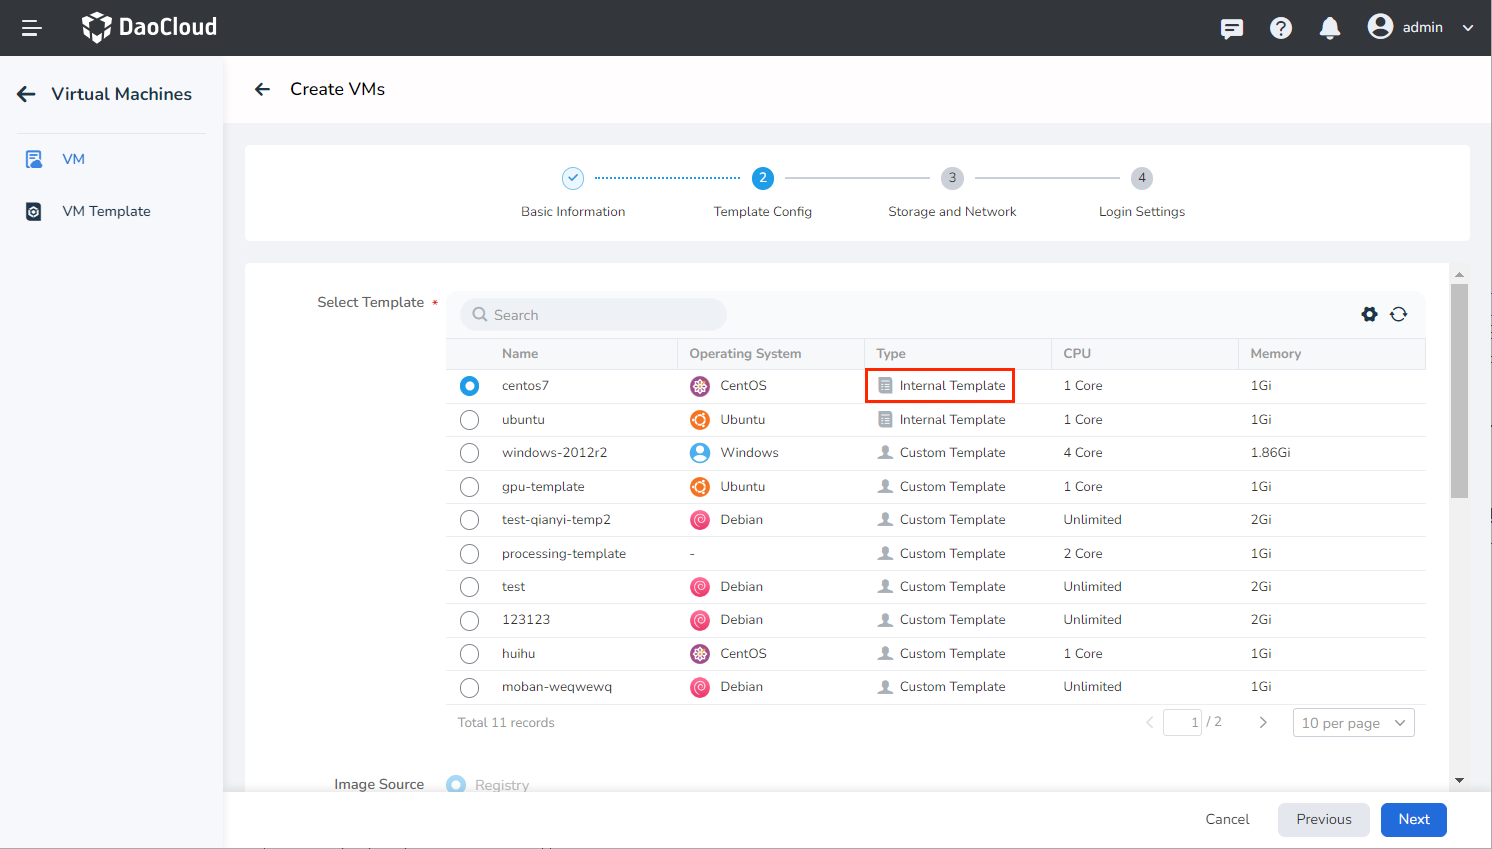Choose the gpu-template radio button

point(469,487)
